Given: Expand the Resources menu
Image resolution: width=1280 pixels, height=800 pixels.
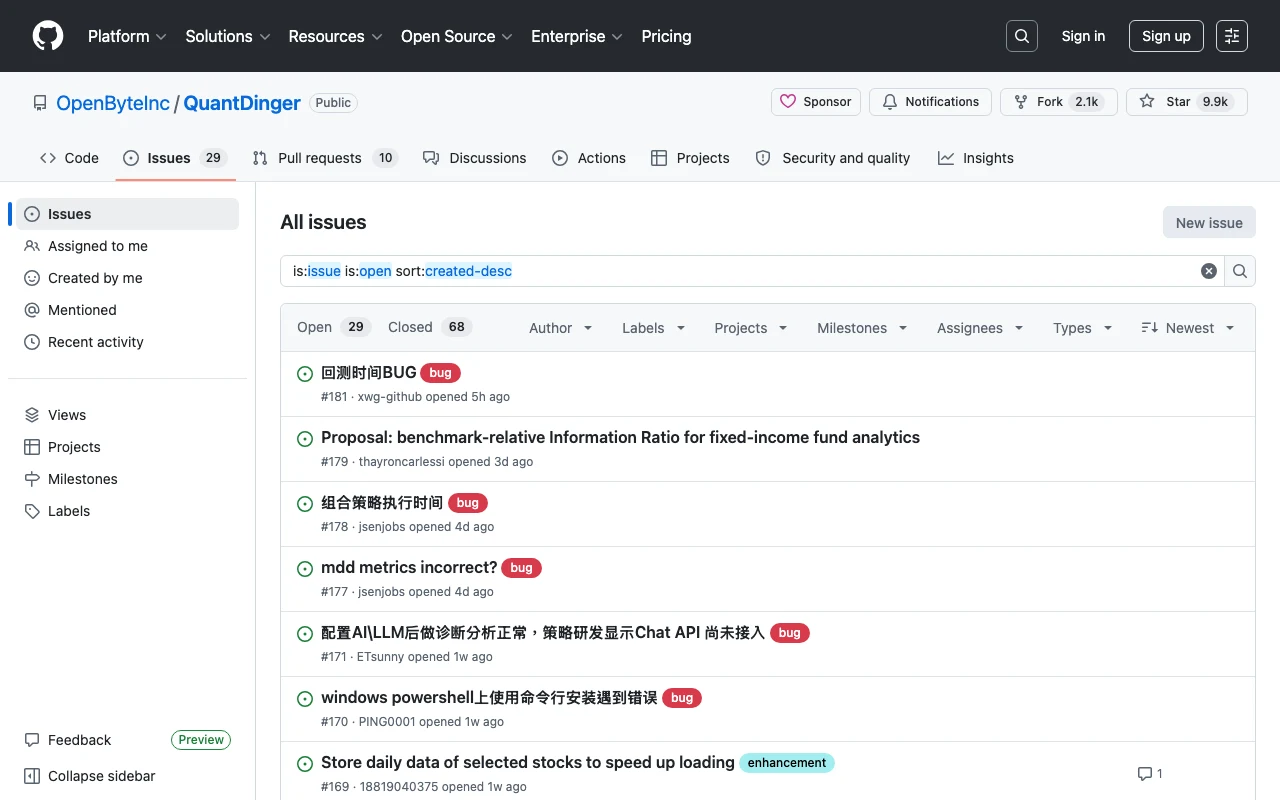Looking at the screenshot, I should [335, 36].
